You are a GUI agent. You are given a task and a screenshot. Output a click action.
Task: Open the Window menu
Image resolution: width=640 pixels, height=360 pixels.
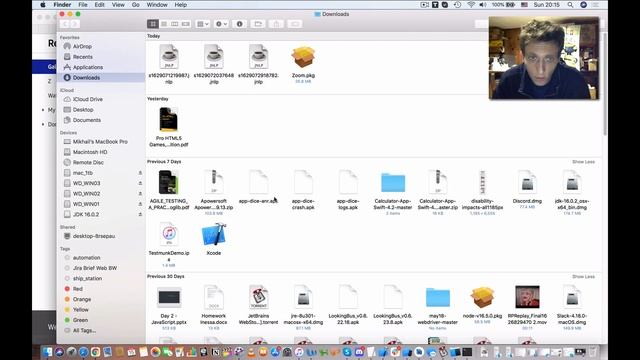pos(157,5)
